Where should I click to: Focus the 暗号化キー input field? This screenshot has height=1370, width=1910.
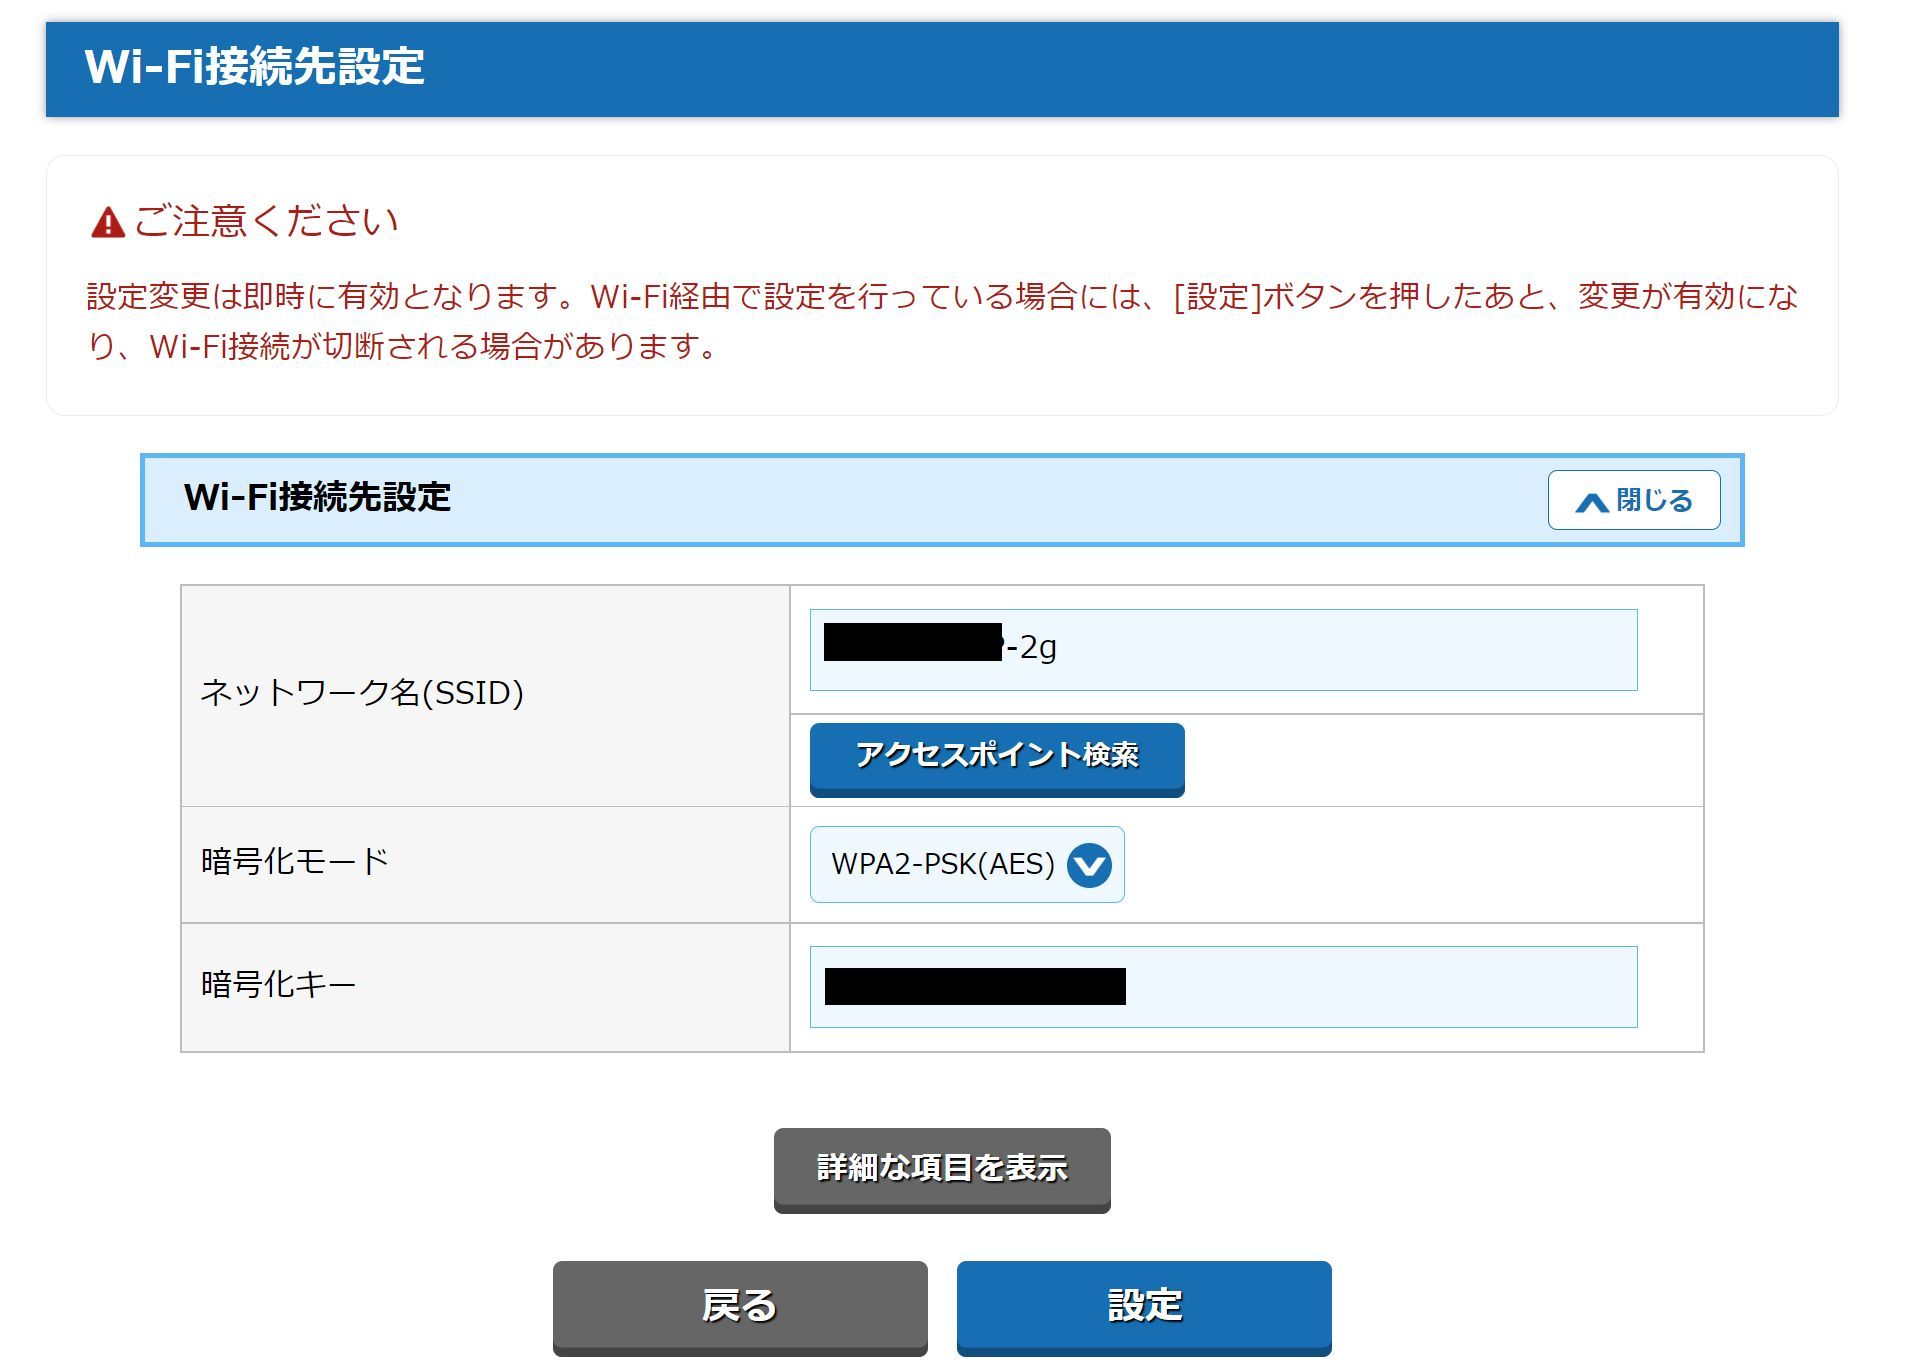(1380, 987)
